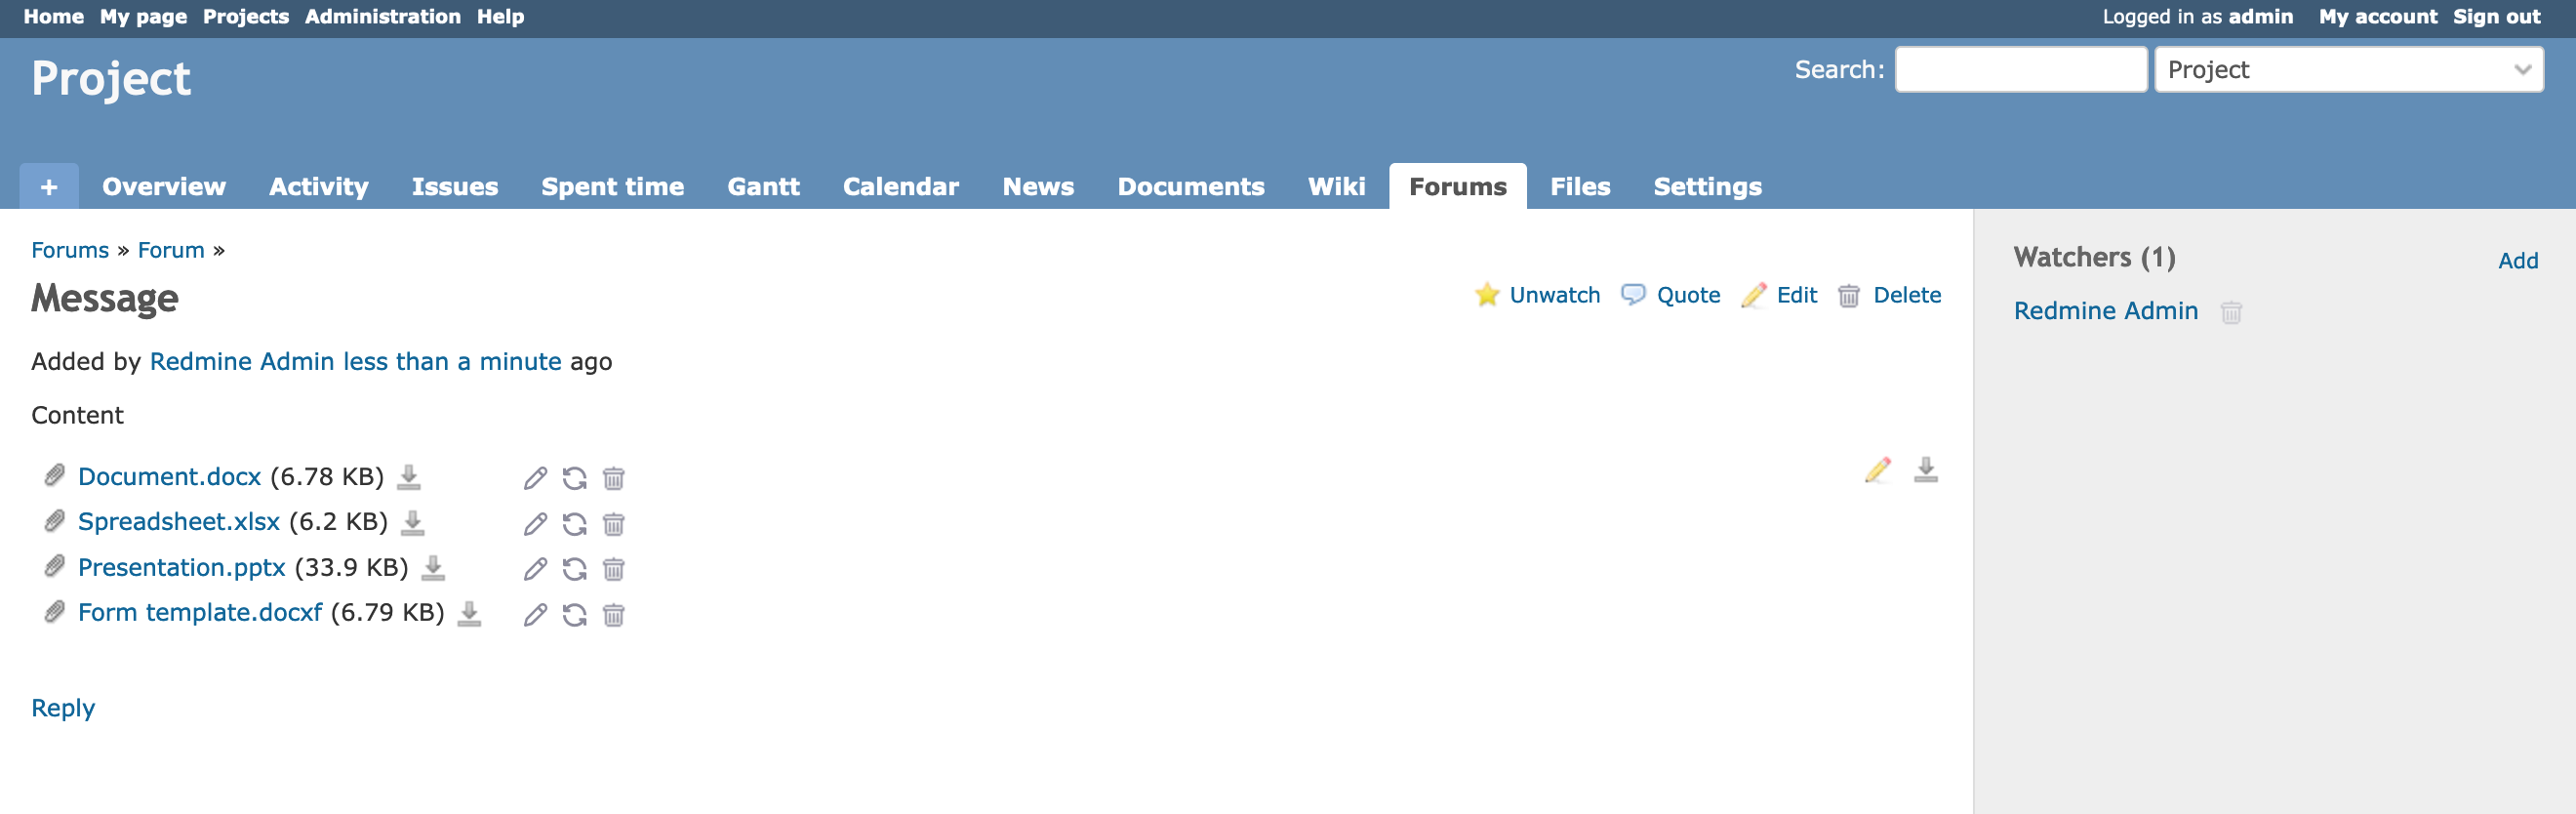Switch to the Activity tab

(x=319, y=186)
